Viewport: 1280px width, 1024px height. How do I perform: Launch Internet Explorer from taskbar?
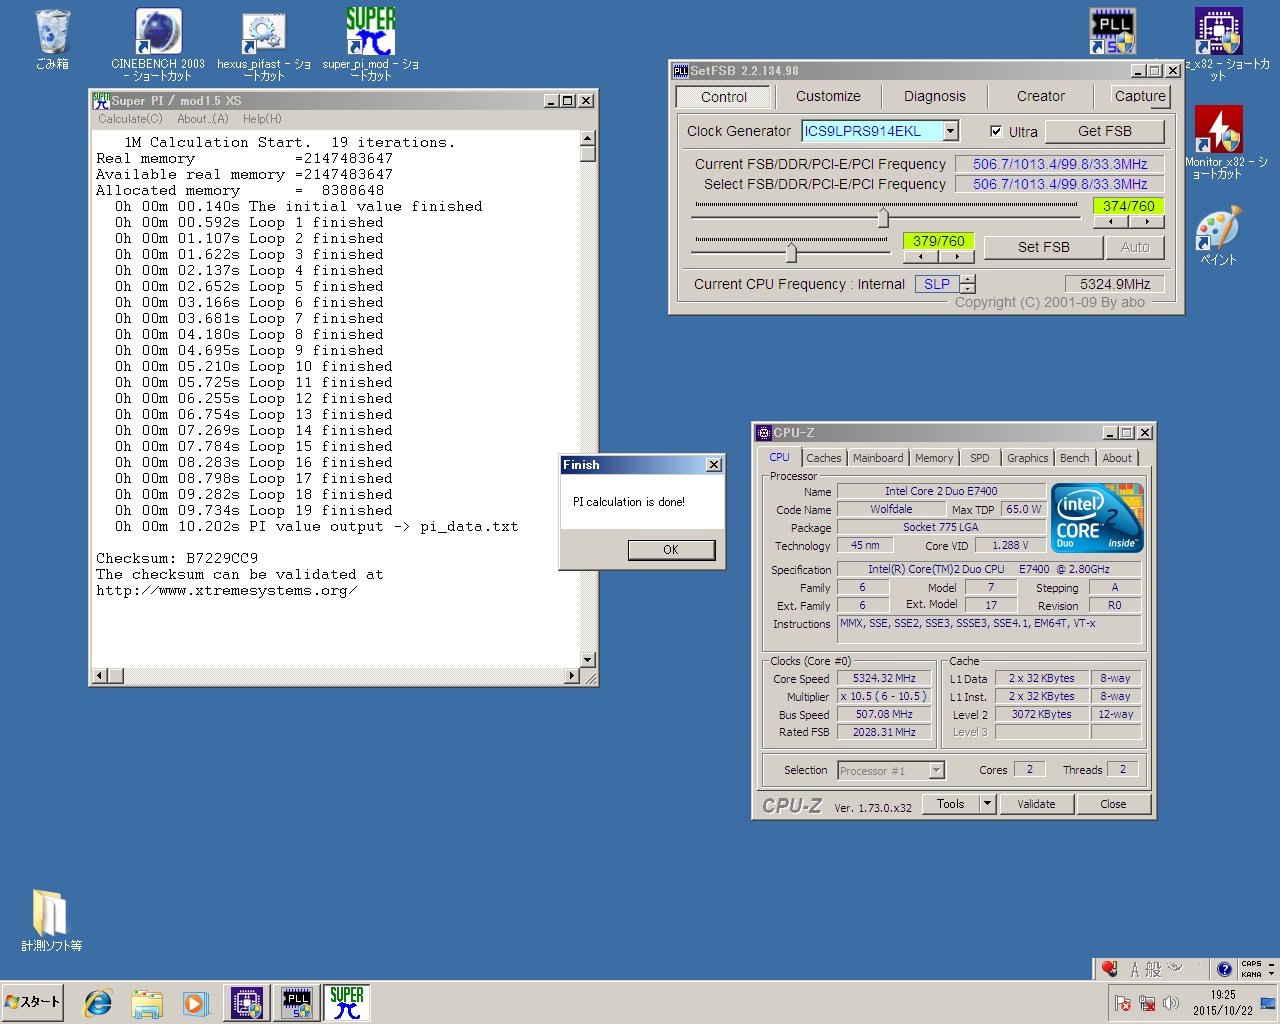(97, 1003)
